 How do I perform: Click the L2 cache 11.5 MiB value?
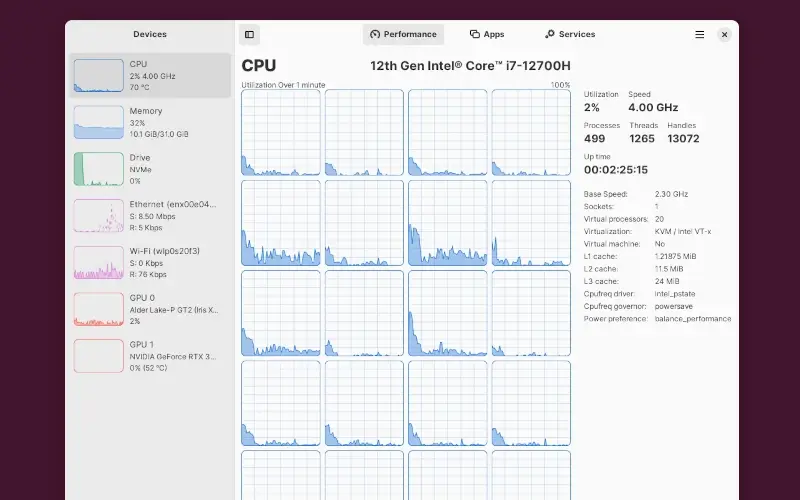point(669,269)
